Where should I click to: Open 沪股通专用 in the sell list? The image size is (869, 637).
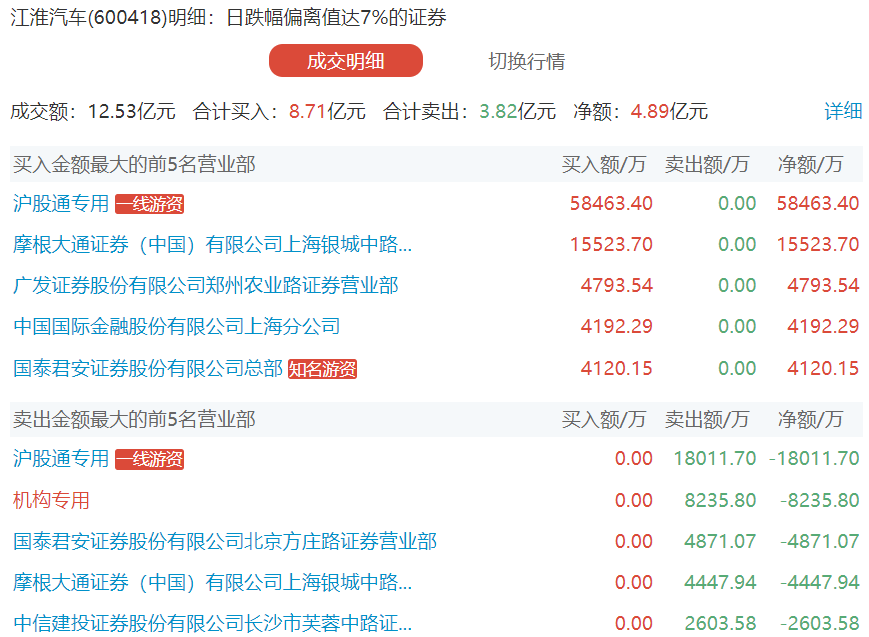tap(61, 458)
